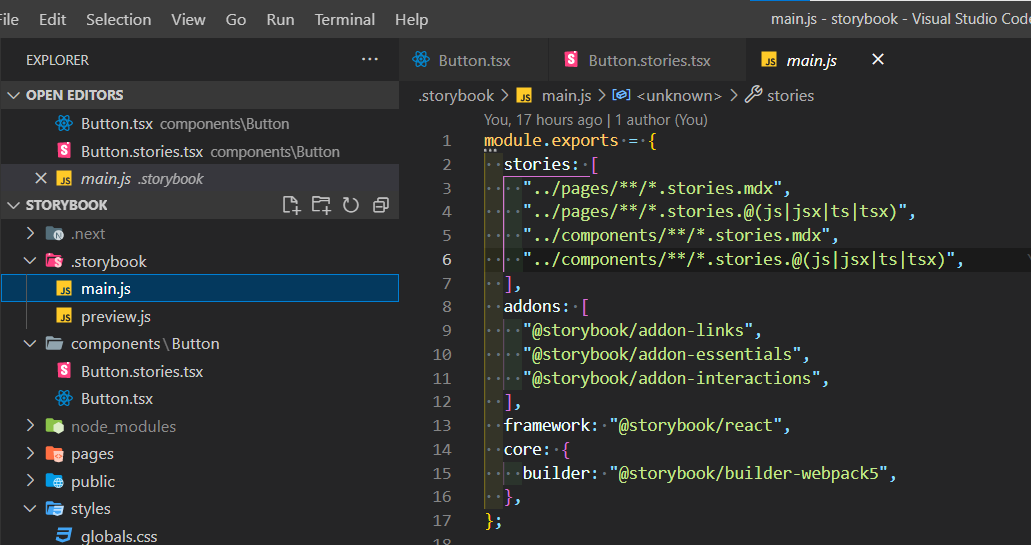
Task: Click the "@storybook/addon-essentials" string in code
Action: (x=661, y=354)
